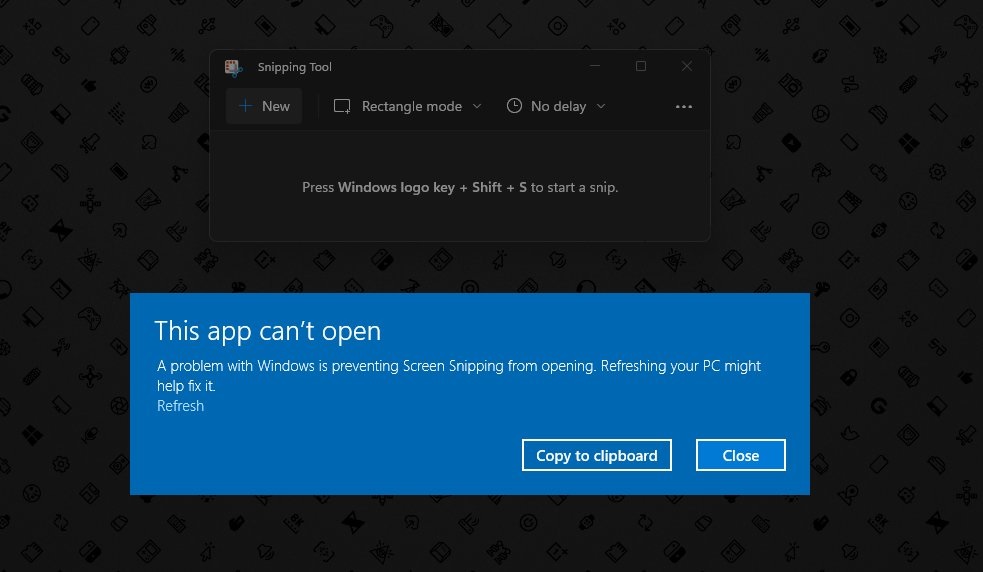Open the Rectangle mode snipping dropdown label
The image size is (983, 572).
tap(411, 106)
